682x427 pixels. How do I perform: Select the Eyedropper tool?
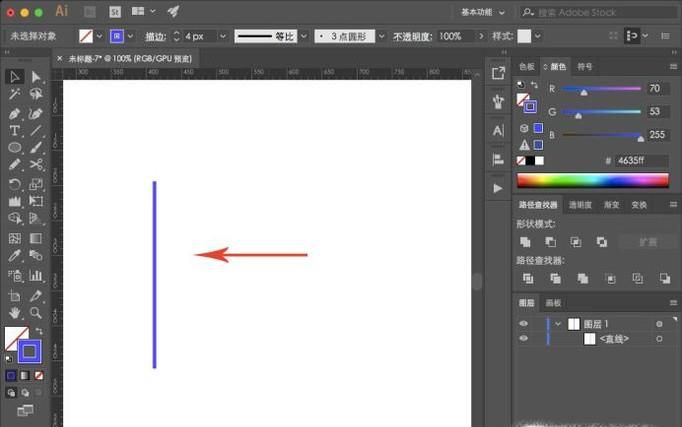point(15,257)
